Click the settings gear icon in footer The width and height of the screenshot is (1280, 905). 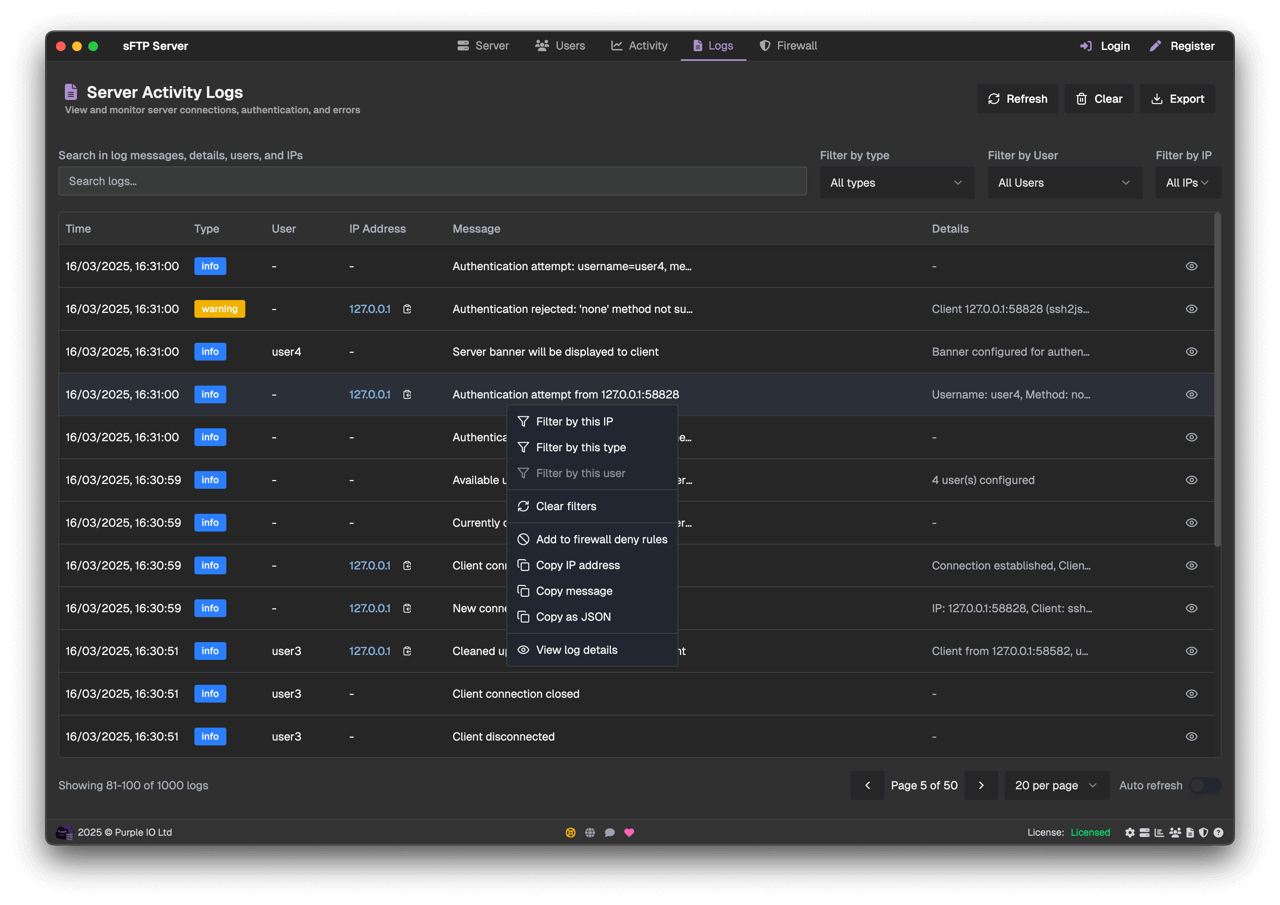click(1130, 832)
